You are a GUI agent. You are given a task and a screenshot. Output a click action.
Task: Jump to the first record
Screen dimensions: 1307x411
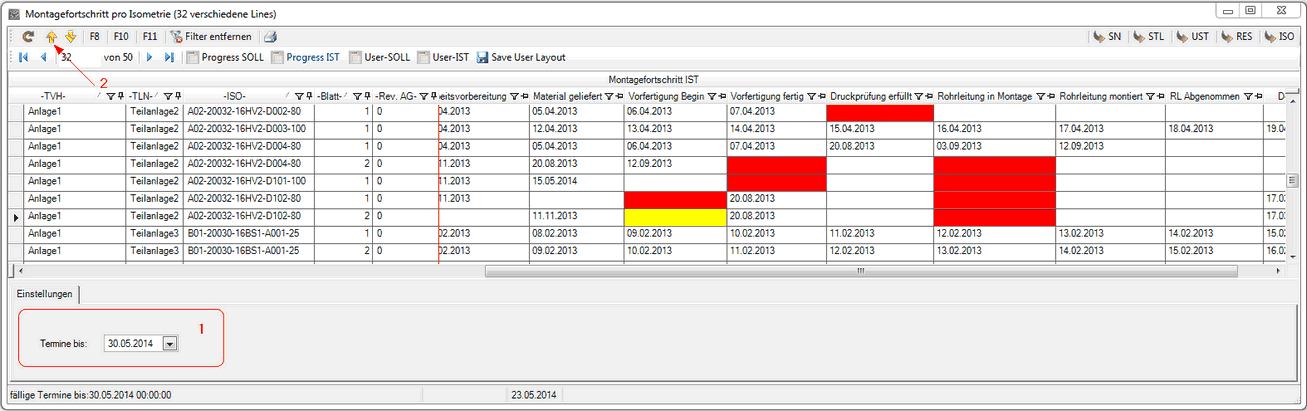click(x=23, y=58)
